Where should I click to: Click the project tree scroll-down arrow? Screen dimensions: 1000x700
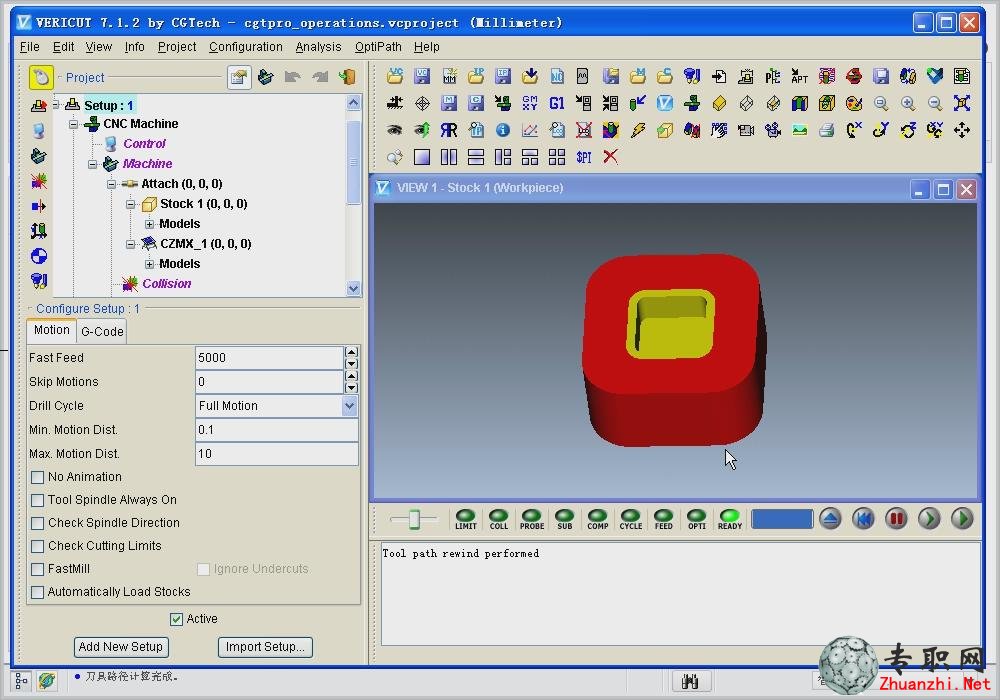[x=353, y=289]
